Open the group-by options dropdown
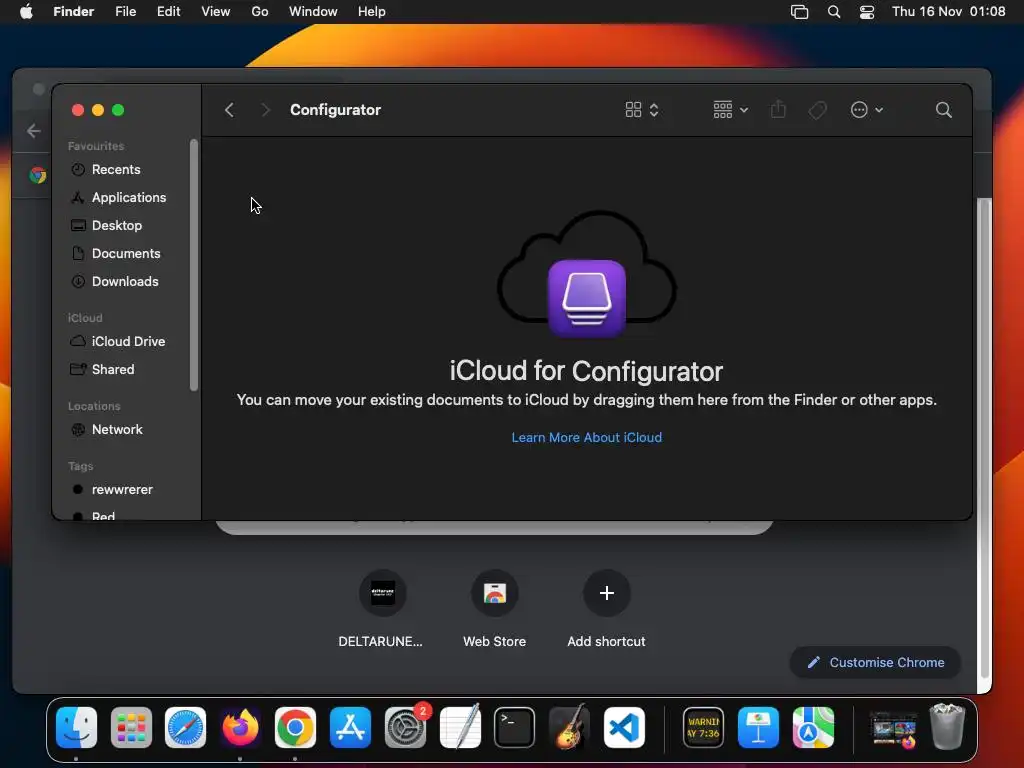The width and height of the screenshot is (1024, 768). (730, 110)
